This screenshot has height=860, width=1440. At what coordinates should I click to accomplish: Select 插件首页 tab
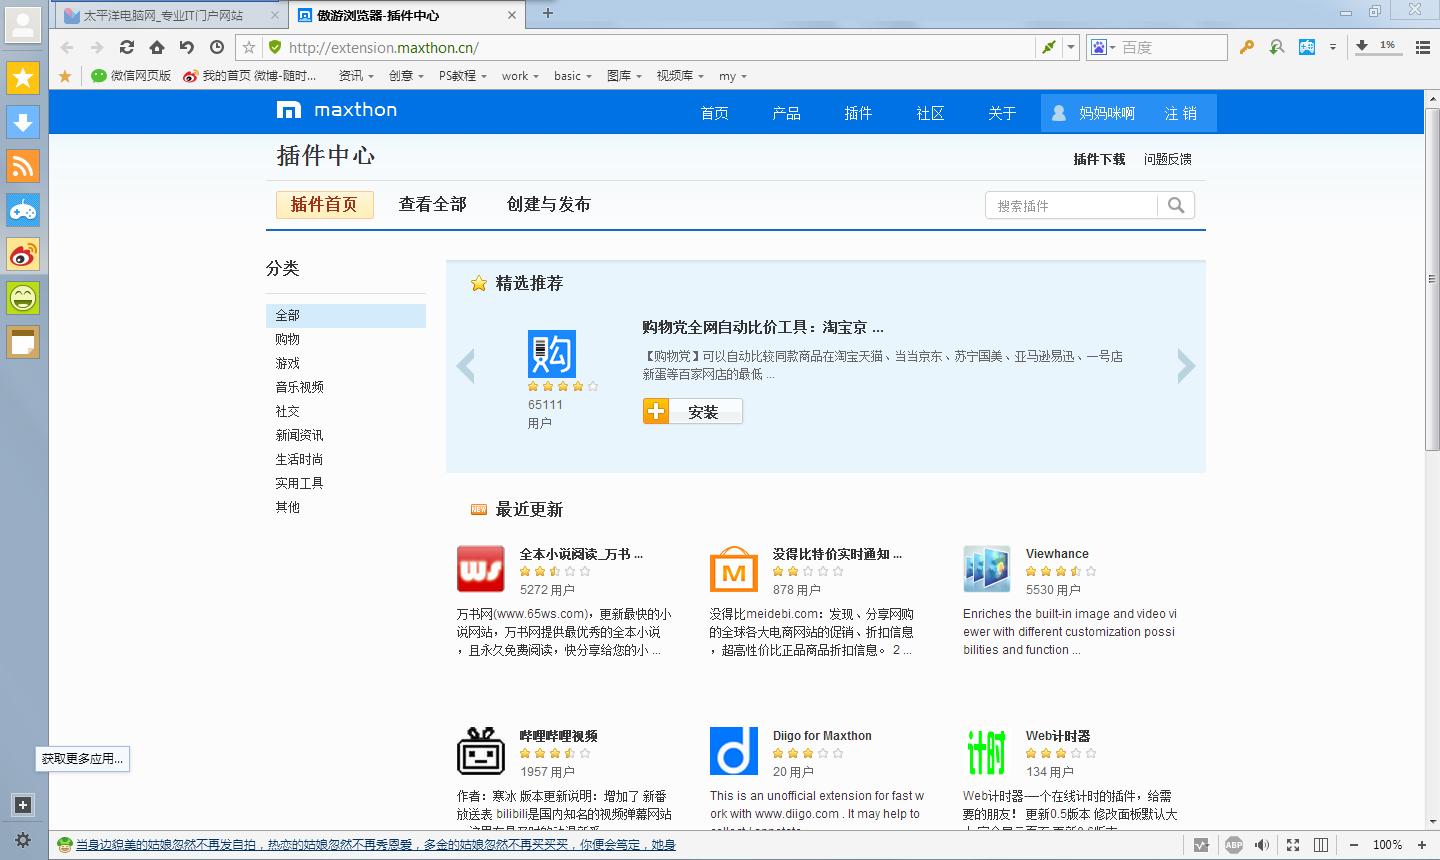(x=324, y=204)
